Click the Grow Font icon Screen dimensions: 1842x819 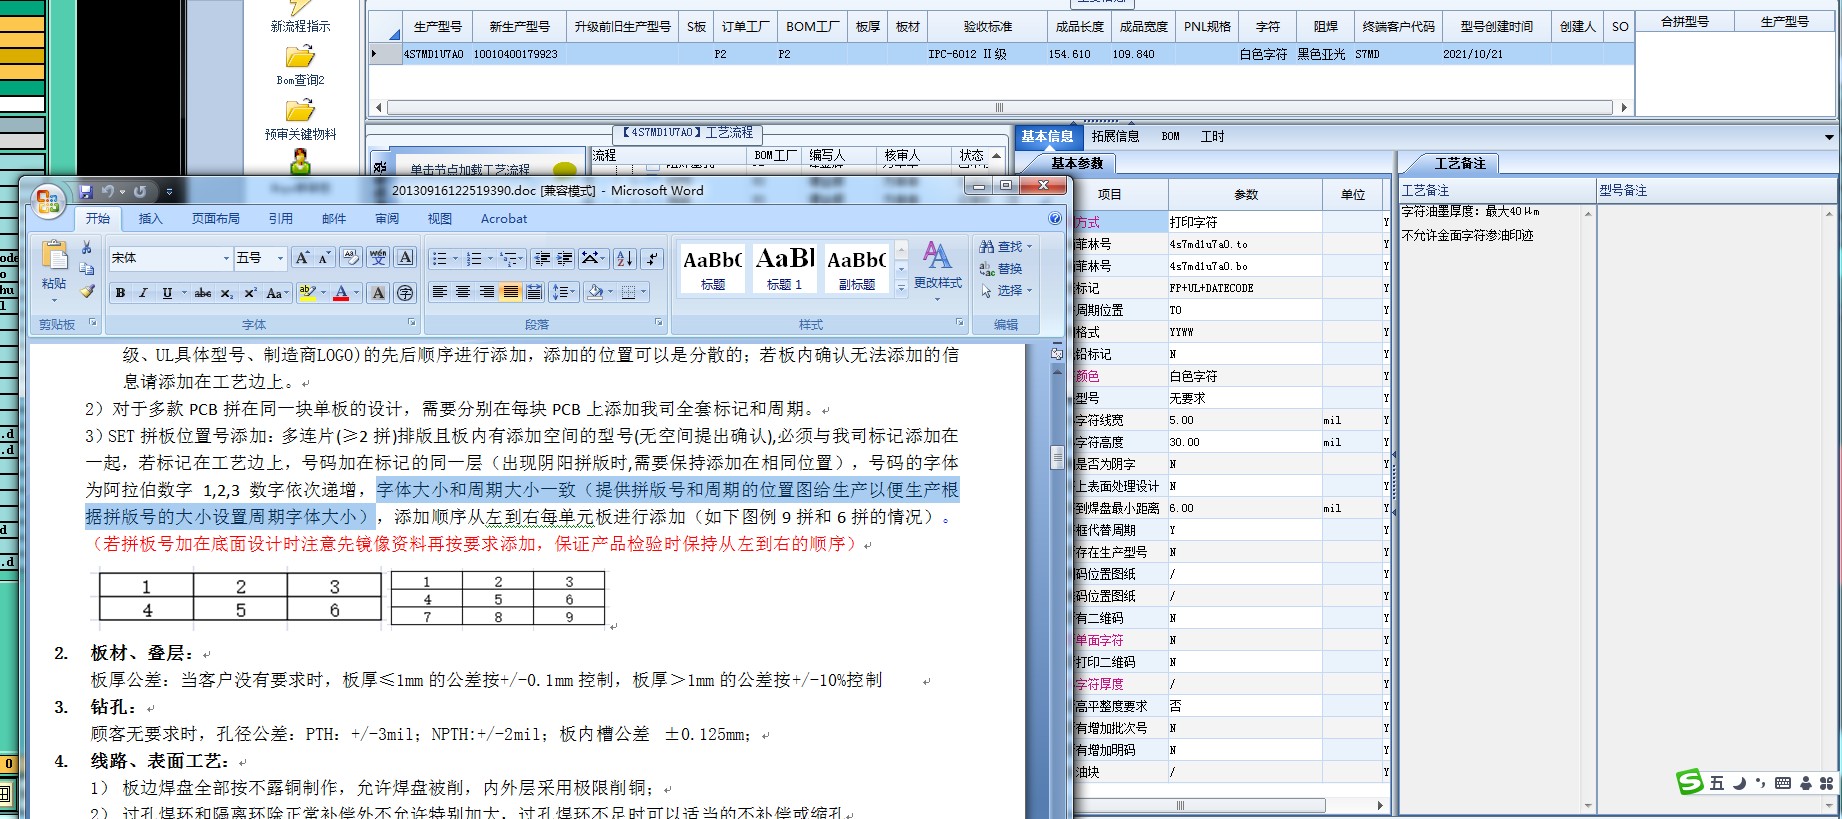pyautogui.click(x=302, y=258)
